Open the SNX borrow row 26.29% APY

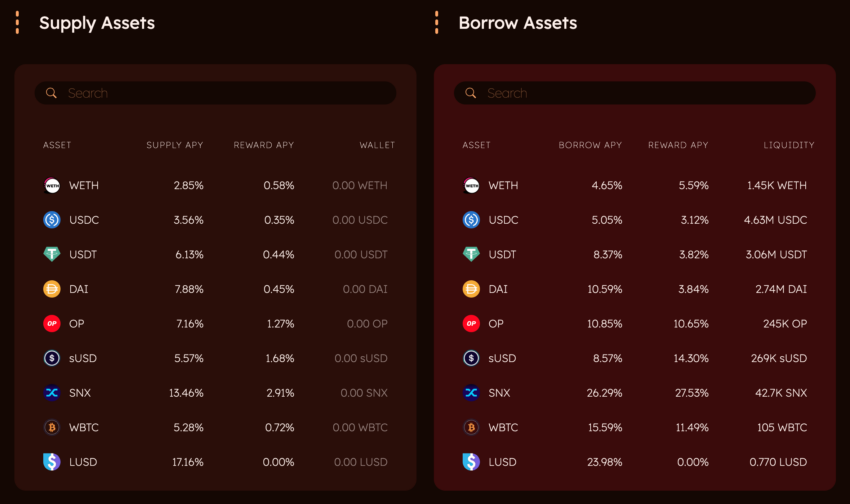(635, 393)
